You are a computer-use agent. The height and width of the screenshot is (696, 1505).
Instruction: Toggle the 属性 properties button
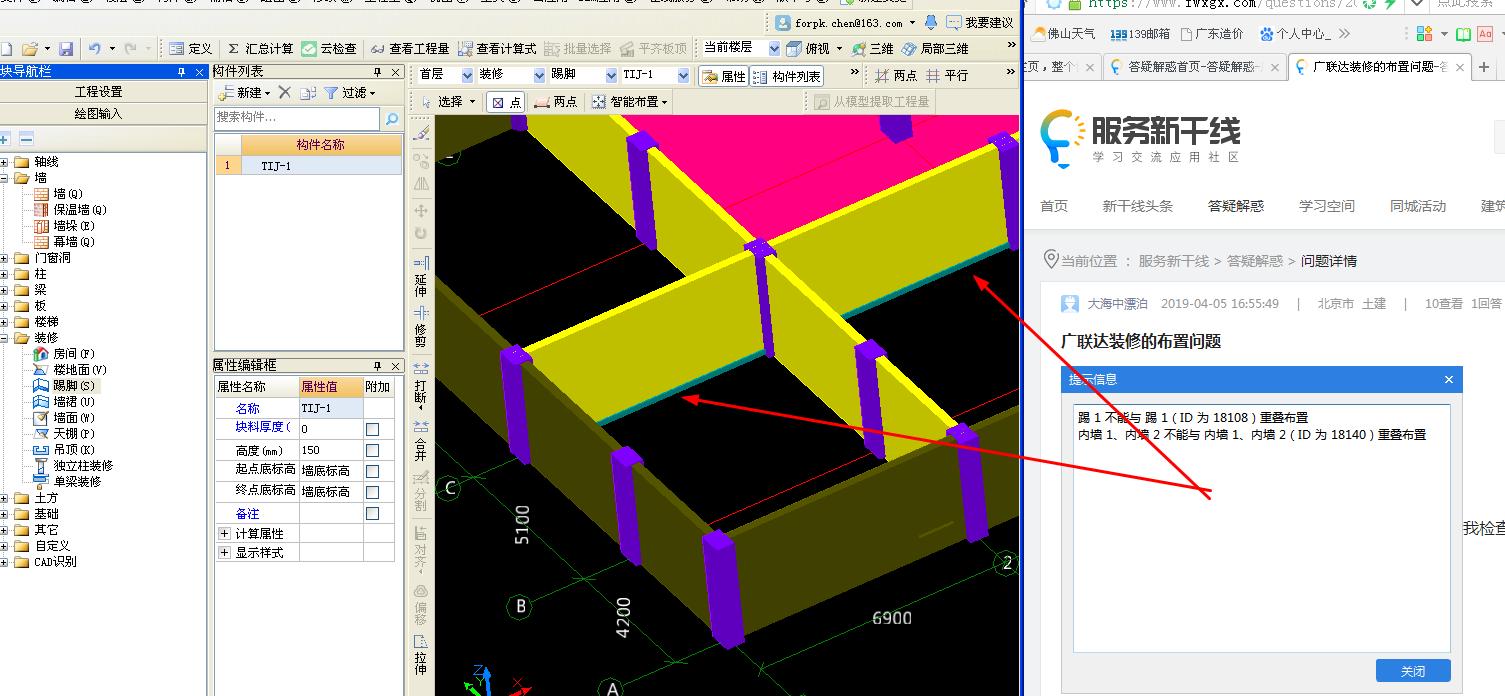pos(723,76)
